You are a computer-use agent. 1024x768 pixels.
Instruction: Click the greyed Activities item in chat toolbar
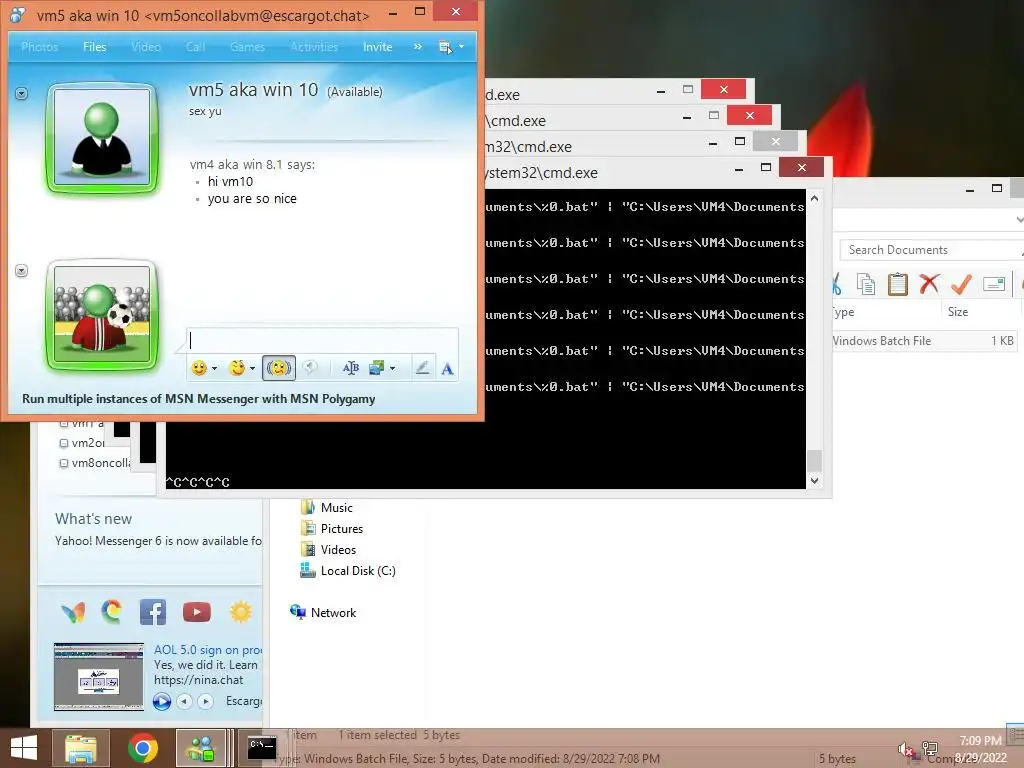click(314, 47)
